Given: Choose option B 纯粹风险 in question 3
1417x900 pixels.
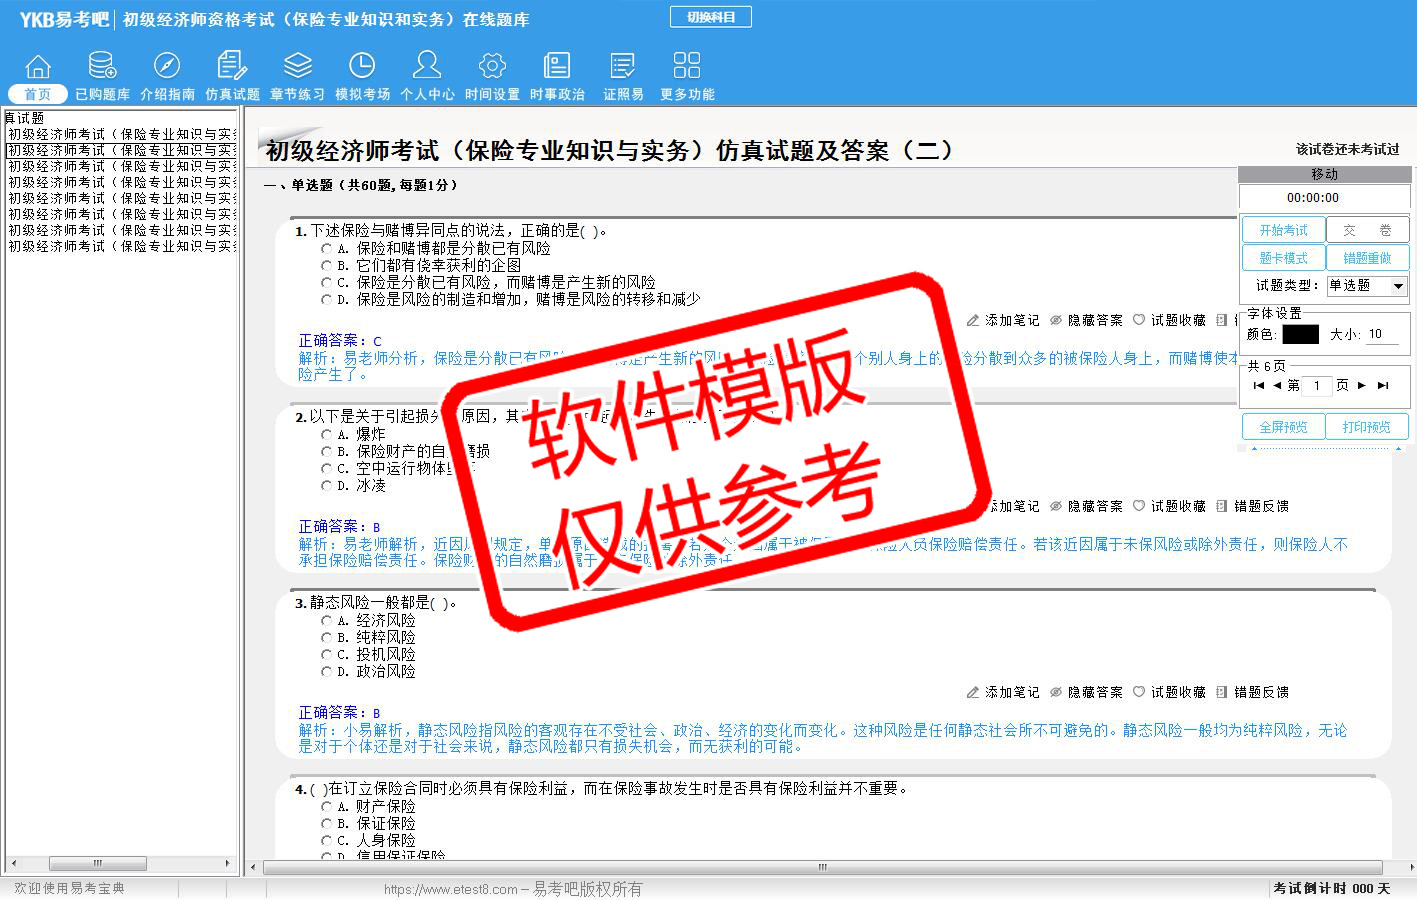Looking at the screenshot, I should pos(326,637).
